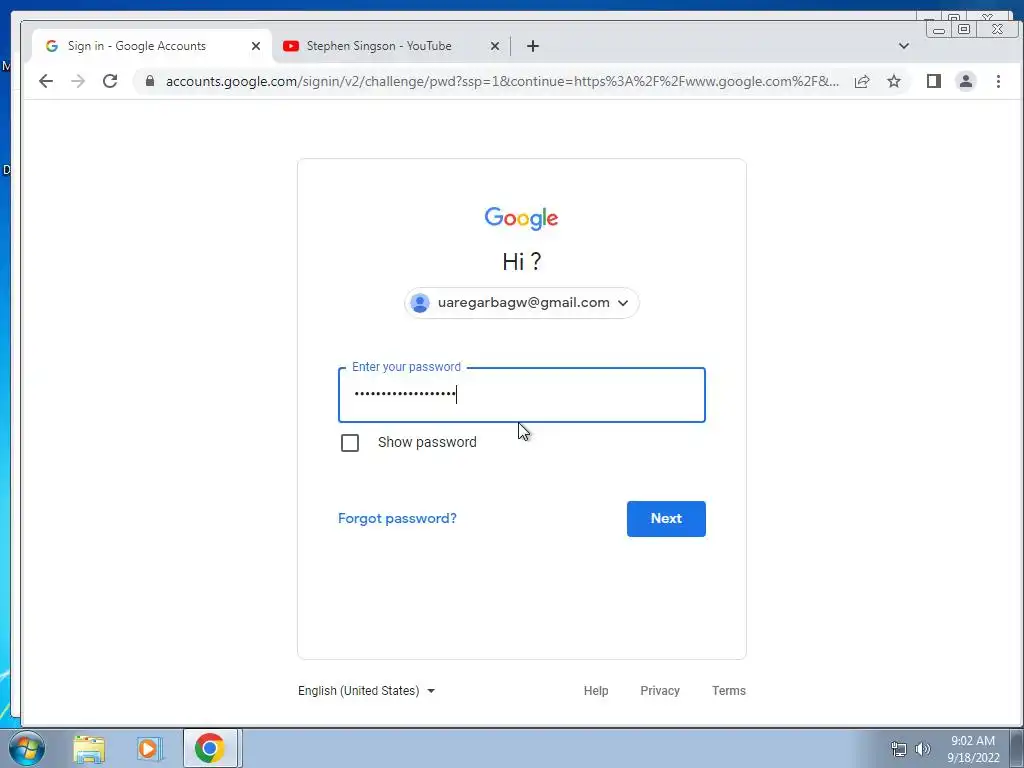The width and height of the screenshot is (1024, 768).
Task: Click the Chrome taskbar icon
Action: pyautogui.click(x=210, y=748)
